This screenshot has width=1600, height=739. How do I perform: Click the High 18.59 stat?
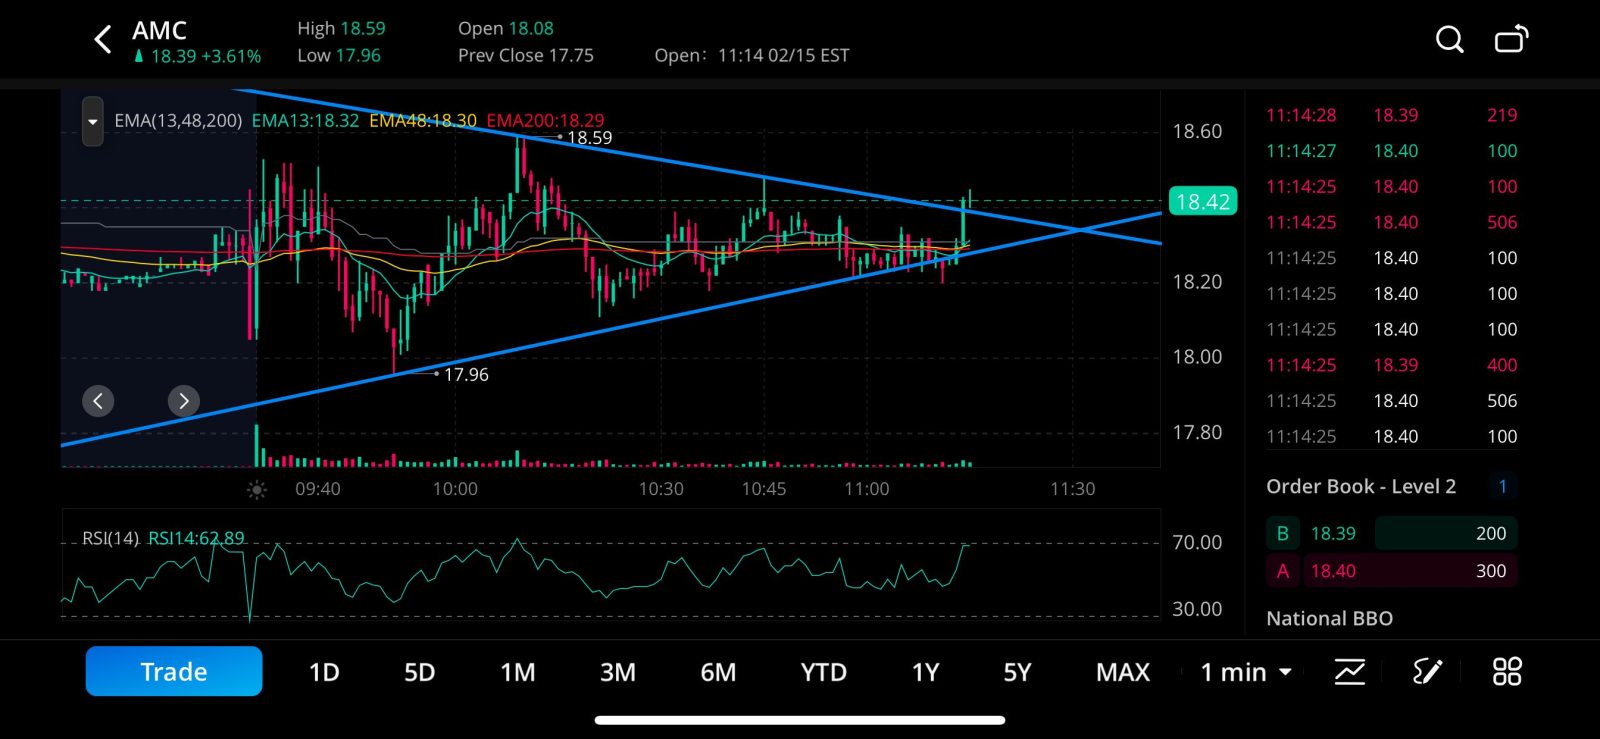click(x=341, y=29)
